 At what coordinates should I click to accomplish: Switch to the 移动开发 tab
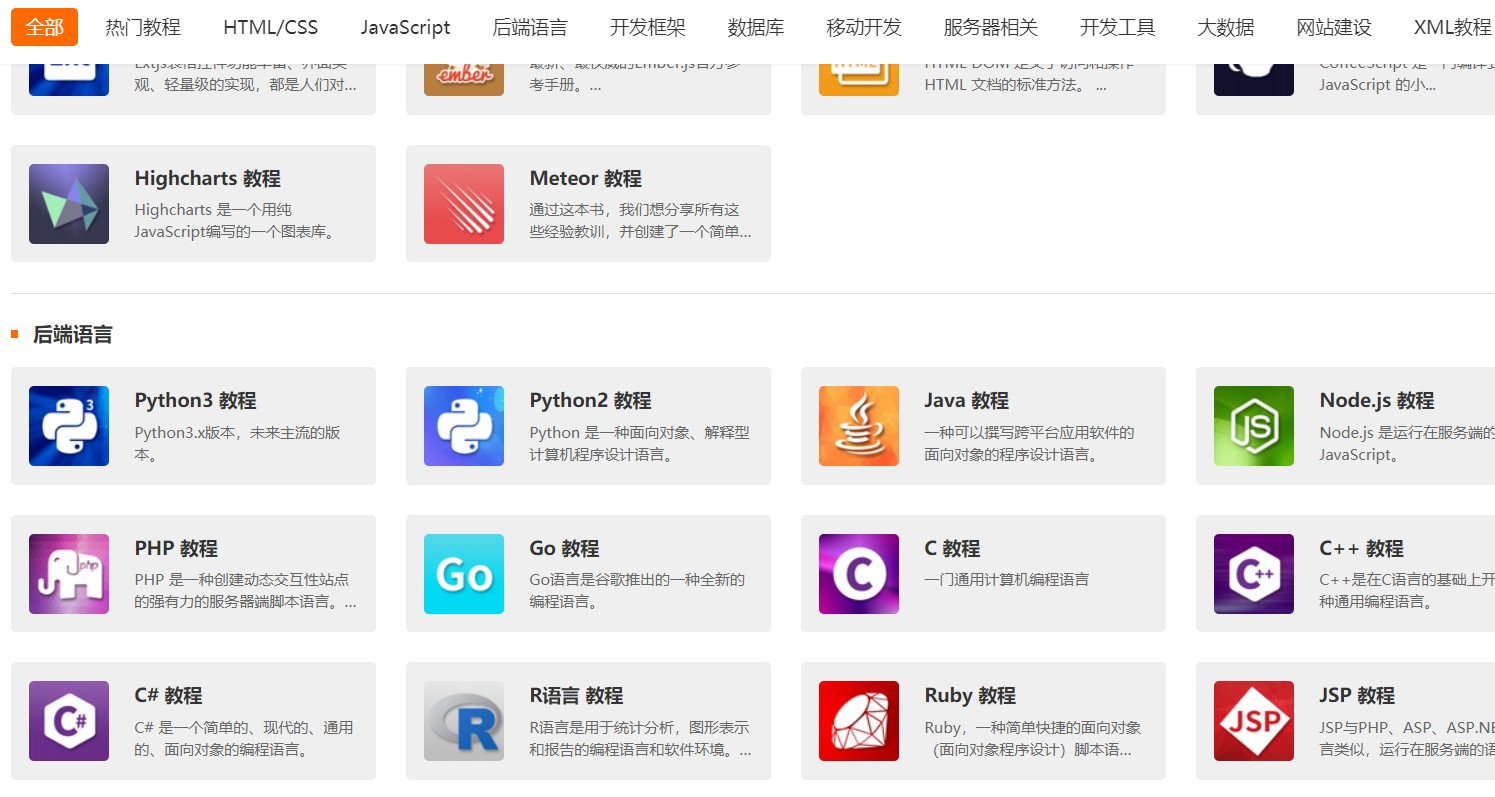coord(864,27)
